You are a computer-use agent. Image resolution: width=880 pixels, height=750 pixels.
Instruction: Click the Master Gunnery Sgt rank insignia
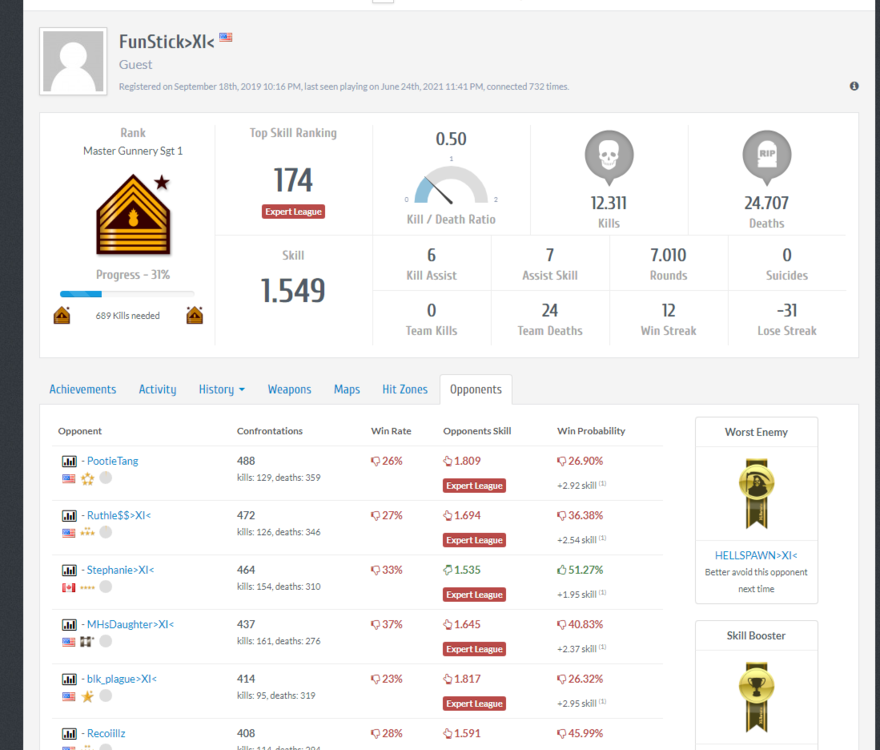click(133, 215)
